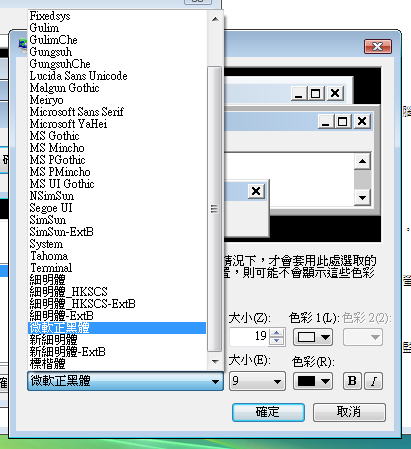Increase item size with stepper up arrow
Viewport: 411px width, 449px height.
coord(277,333)
